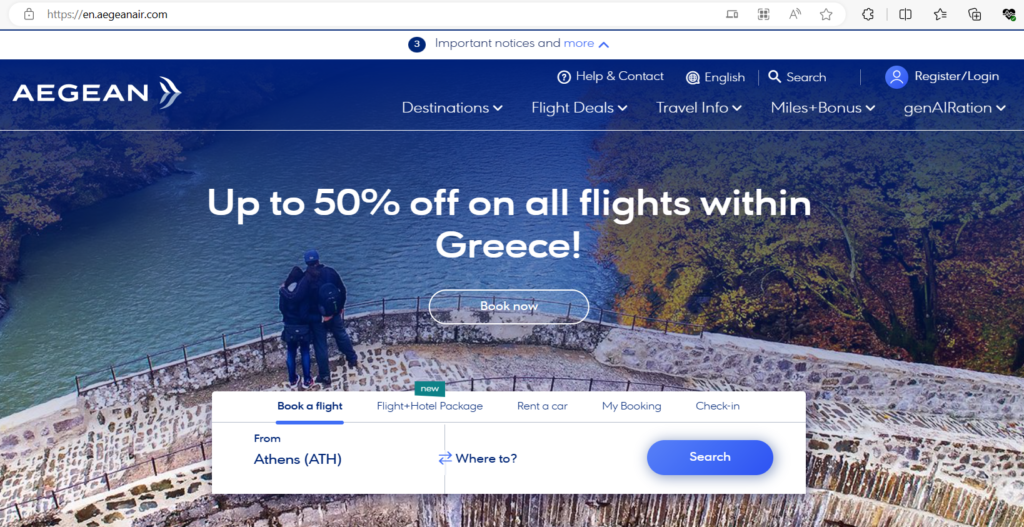Image resolution: width=1024 pixels, height=527 pixels.
Task: Open browser extensions puzzle icon
Action: click(x=868, y=14)
